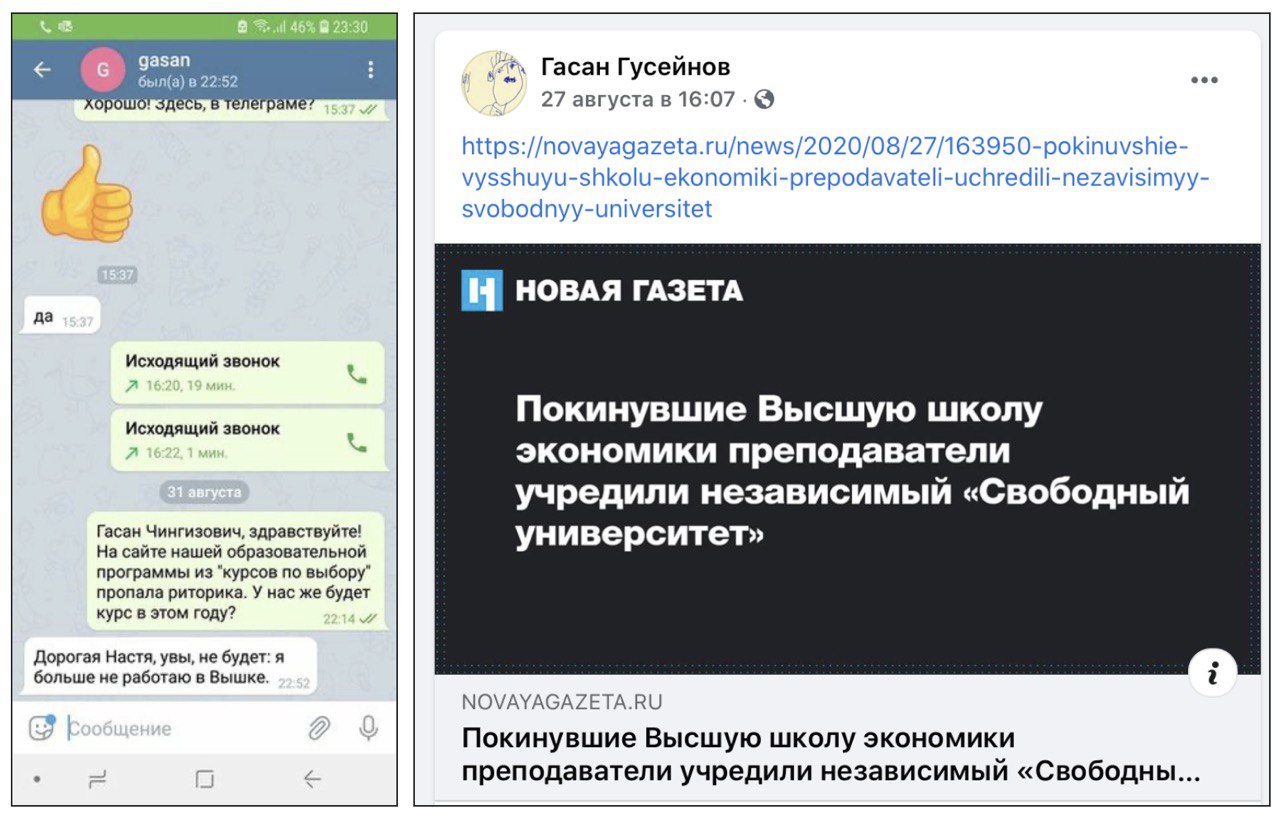Open Гасан Гусейнов's profile picture
Viewport: 1280px width, 816px height.
point(494,83)
